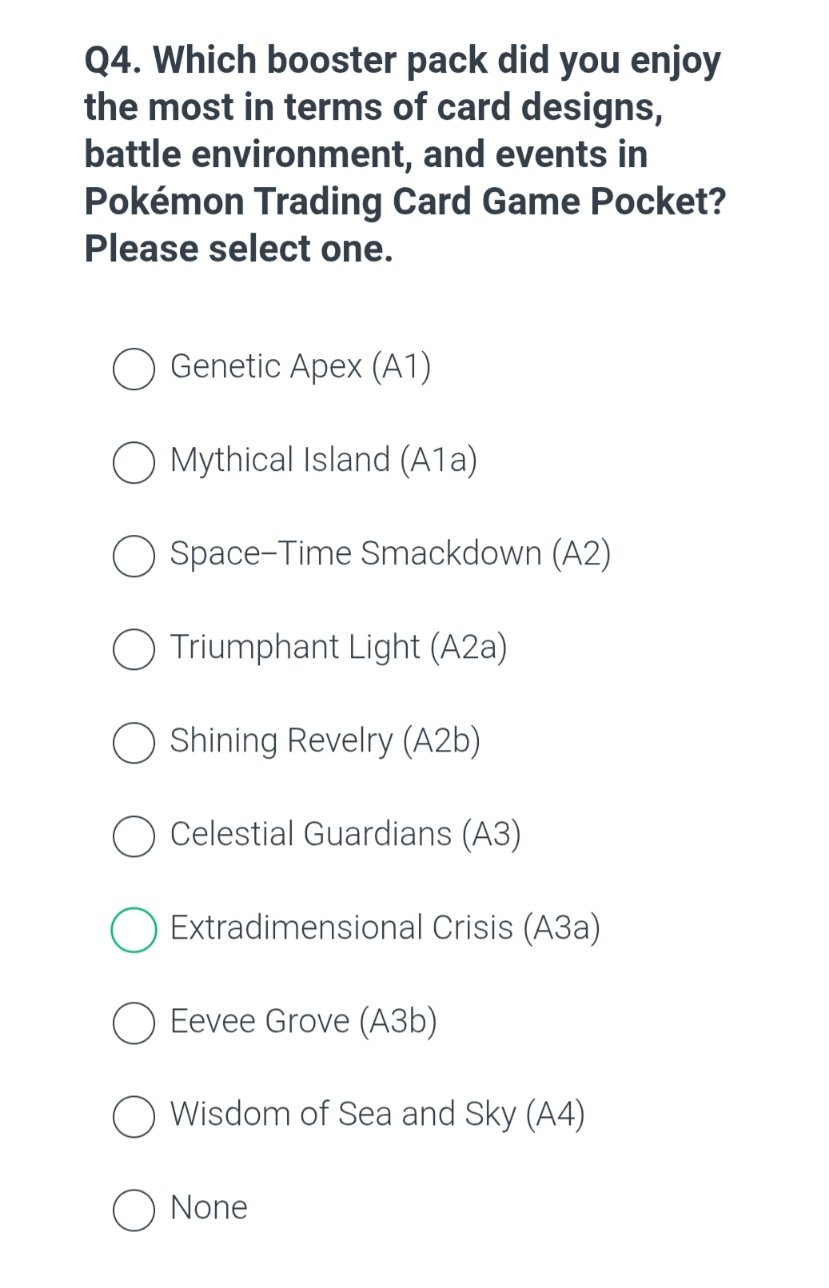Click the "Space–Time Smackdown (A2)" label text
Image resolution: width=829 pixels, height=1288 pixels.
390,553
